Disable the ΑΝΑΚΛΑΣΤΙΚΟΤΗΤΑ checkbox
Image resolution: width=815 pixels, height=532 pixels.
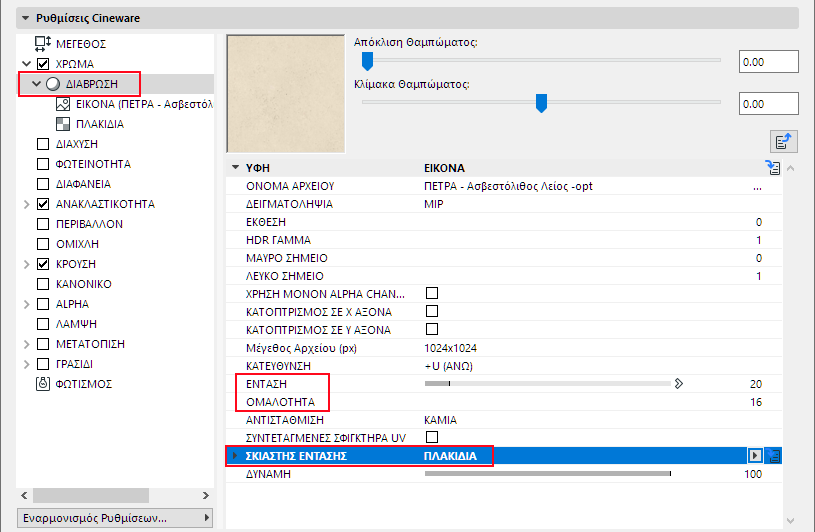(x=43, y=204)
